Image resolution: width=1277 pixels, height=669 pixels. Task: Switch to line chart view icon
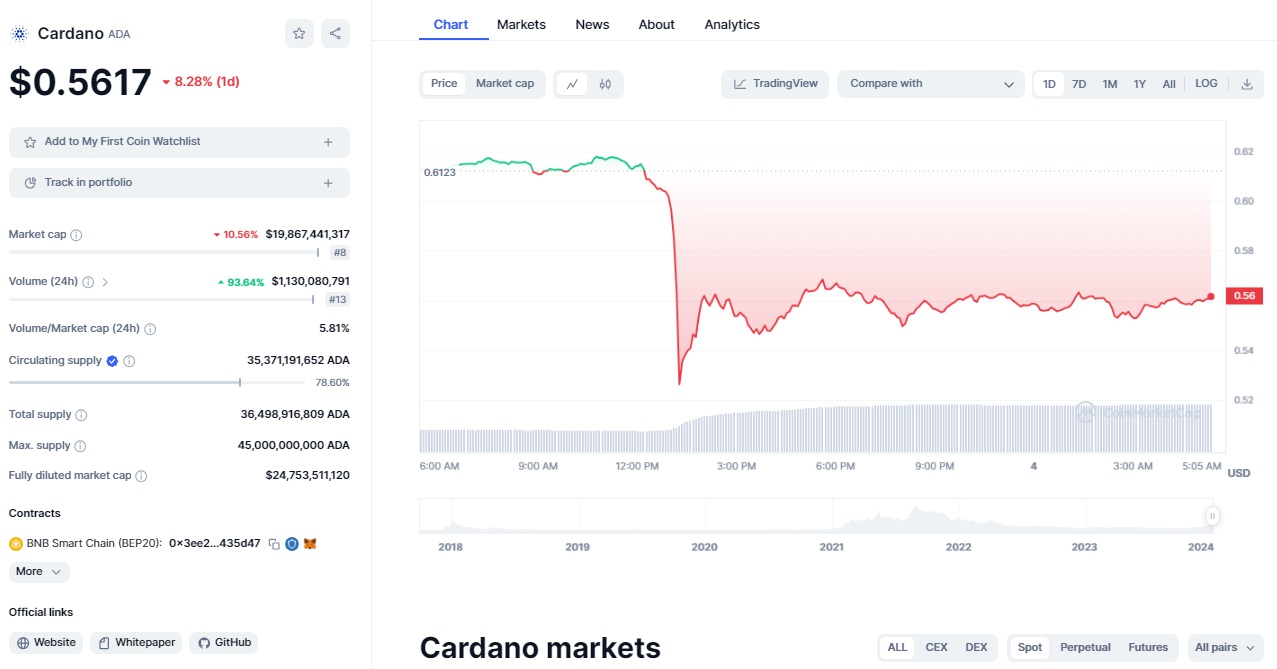[572, 84]
